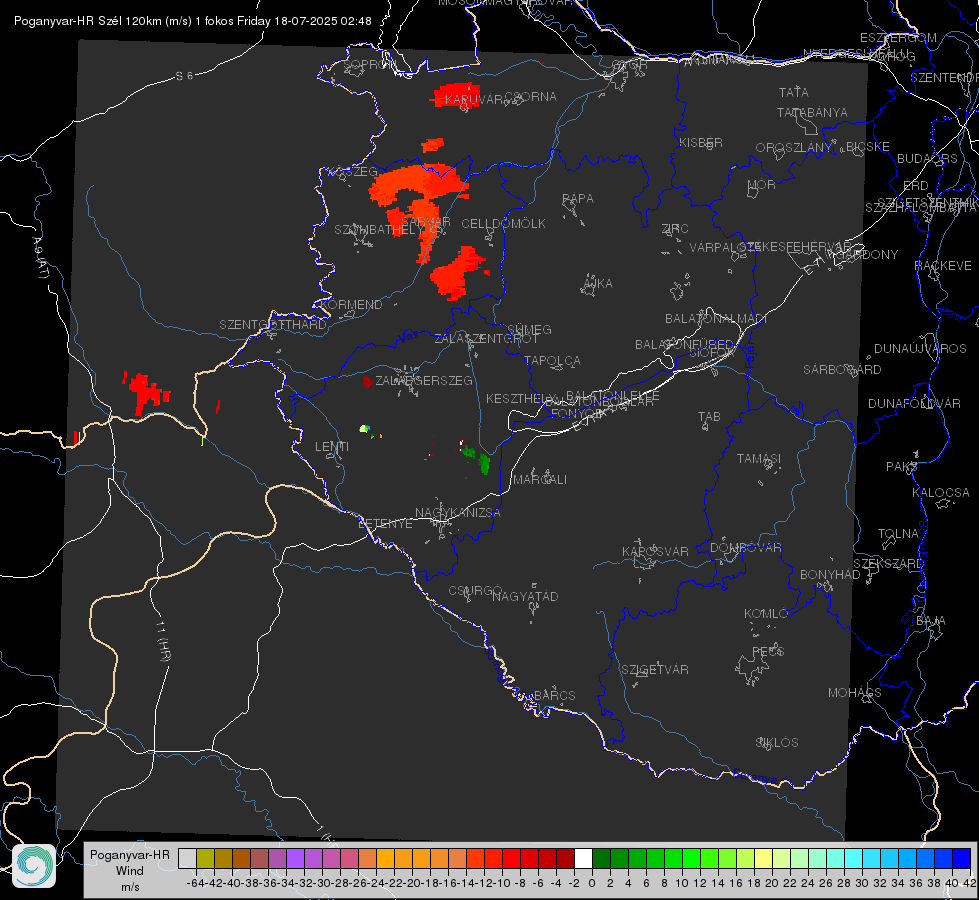
Task: Click the ZIRC label
Action: [x=675, y=229]
